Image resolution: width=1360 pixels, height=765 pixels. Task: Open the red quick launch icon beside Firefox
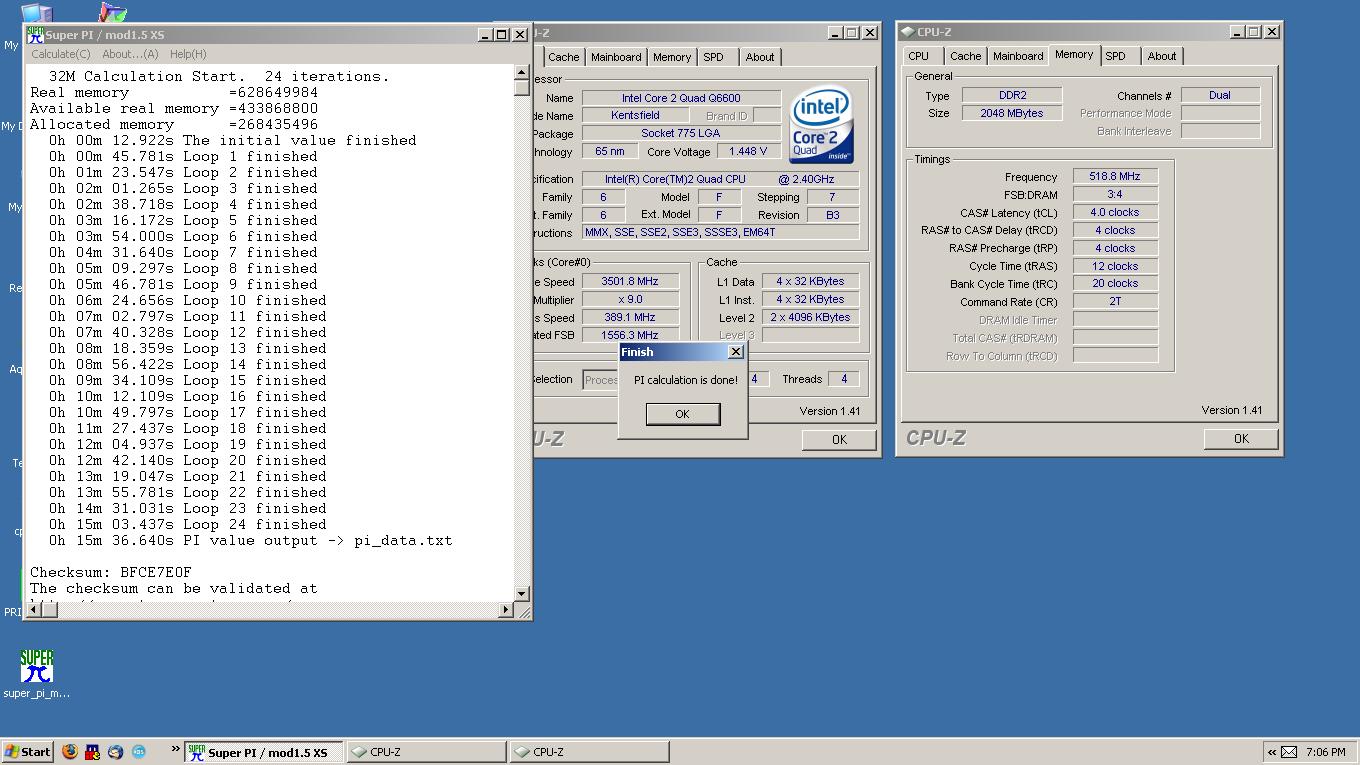click(x=93, y=751)
